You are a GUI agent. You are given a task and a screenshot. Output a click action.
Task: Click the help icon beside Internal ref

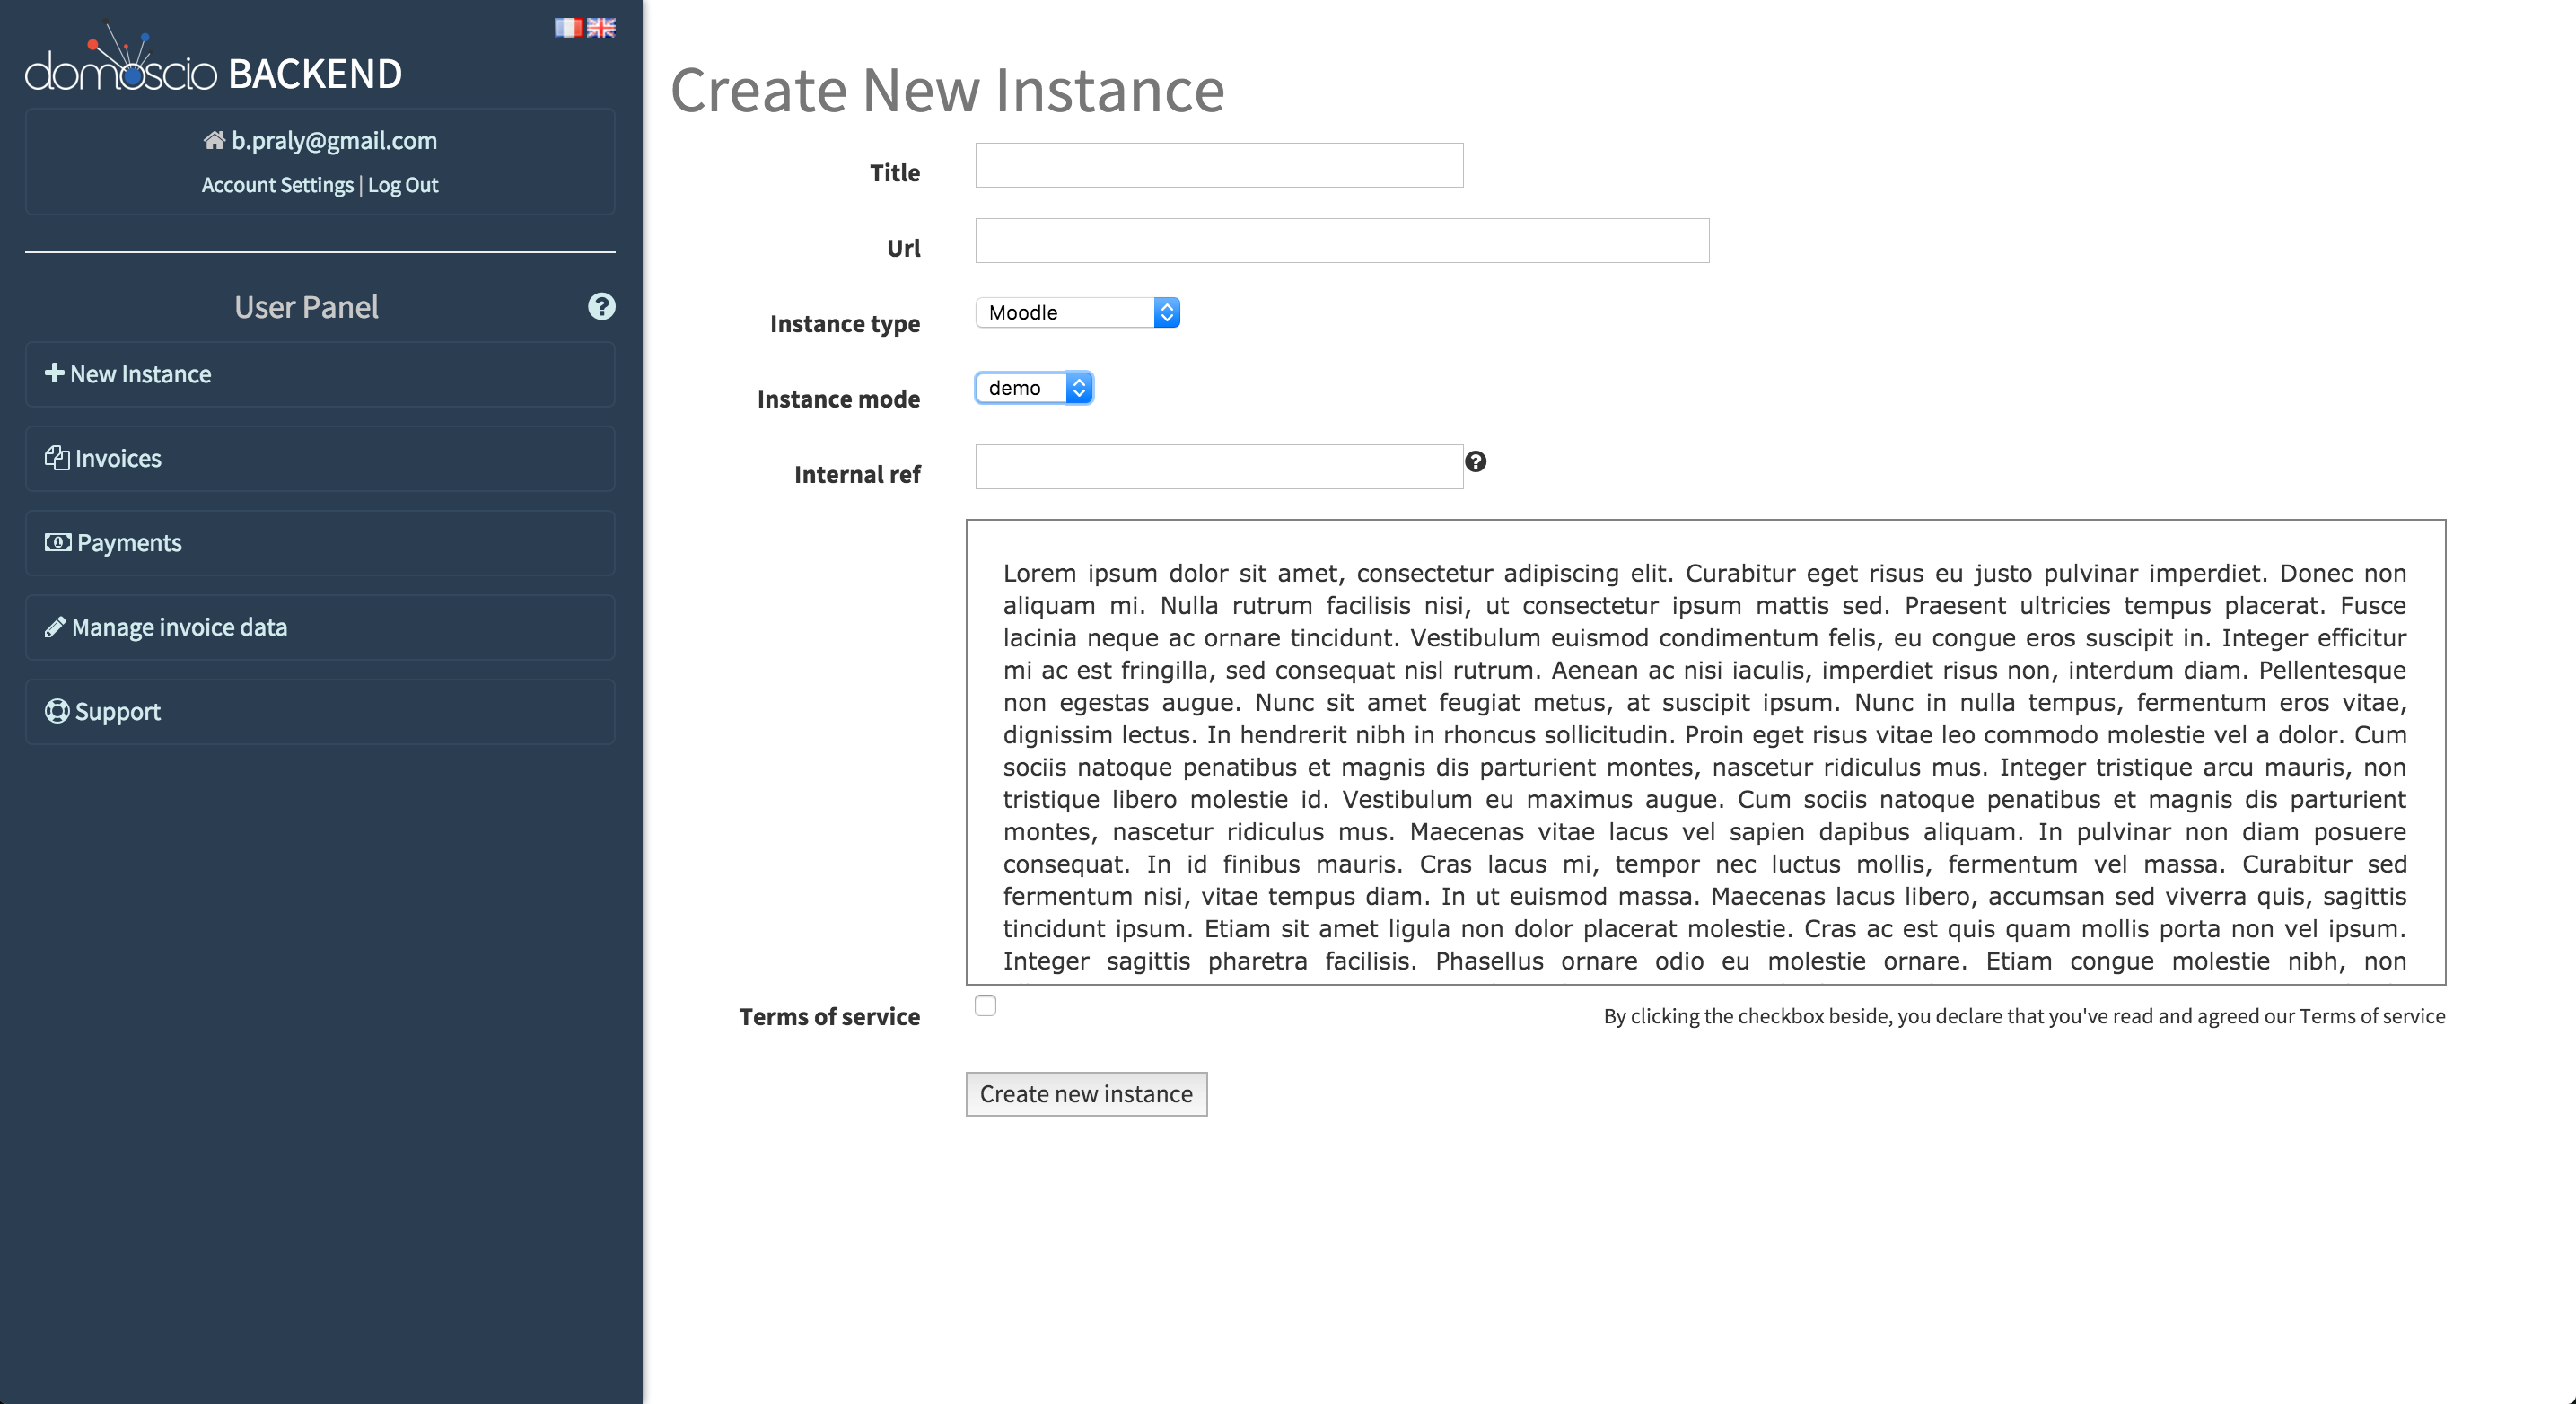1475,461
